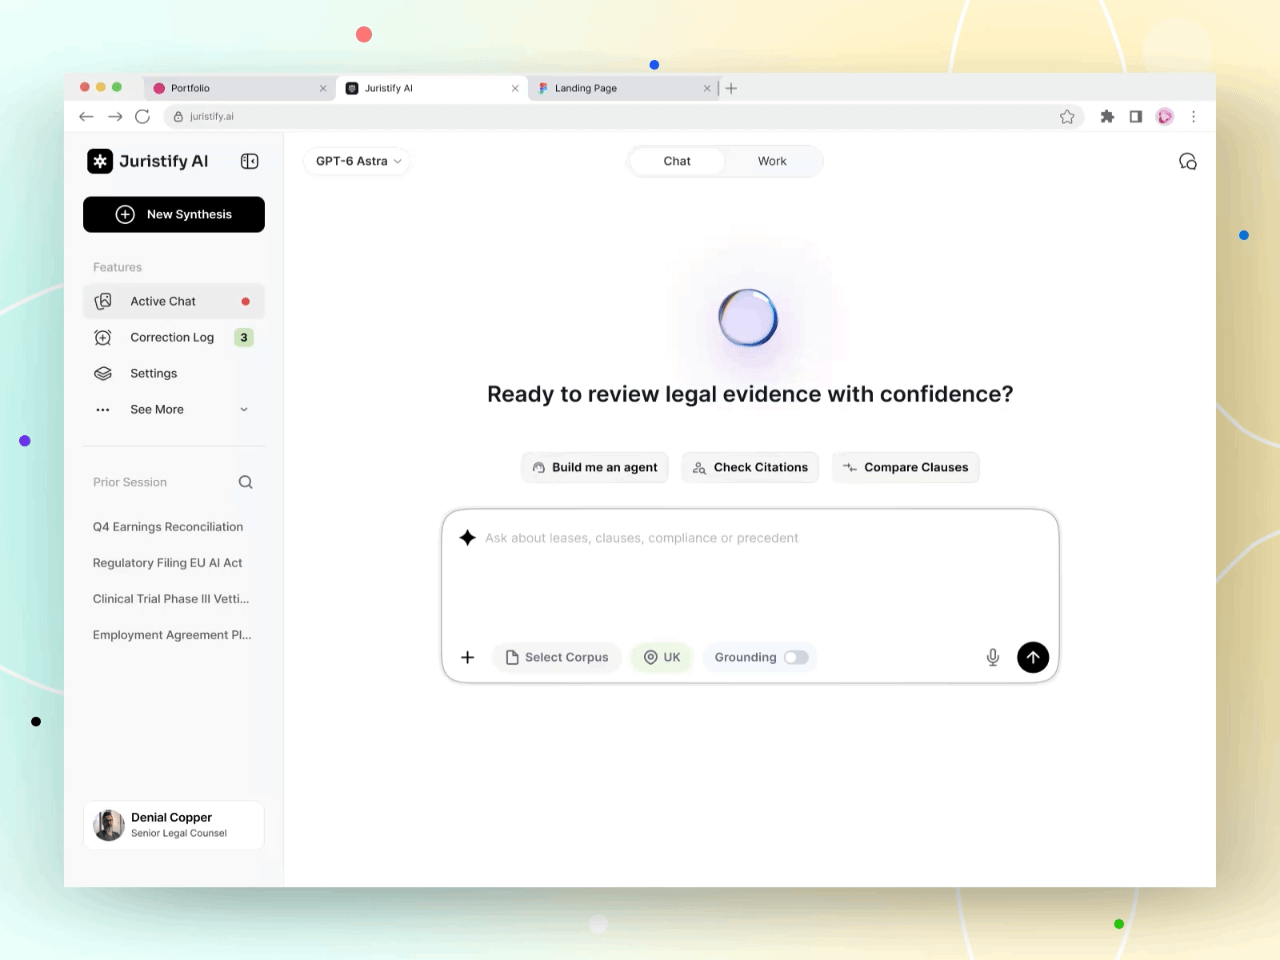Open Active Chat in sidebar
The image size is (1280, 960).
(174, 301)
